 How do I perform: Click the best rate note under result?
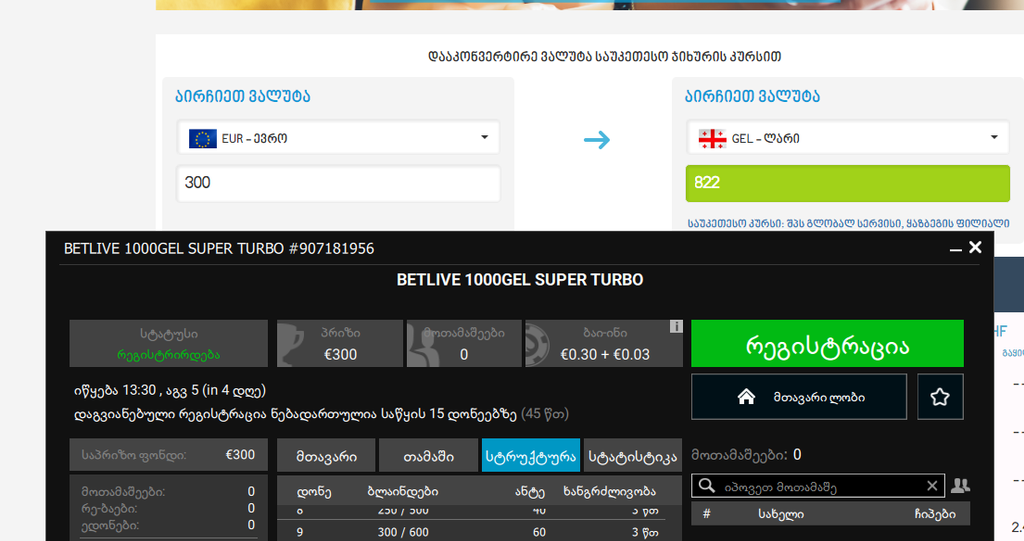(x=848, y=223)
